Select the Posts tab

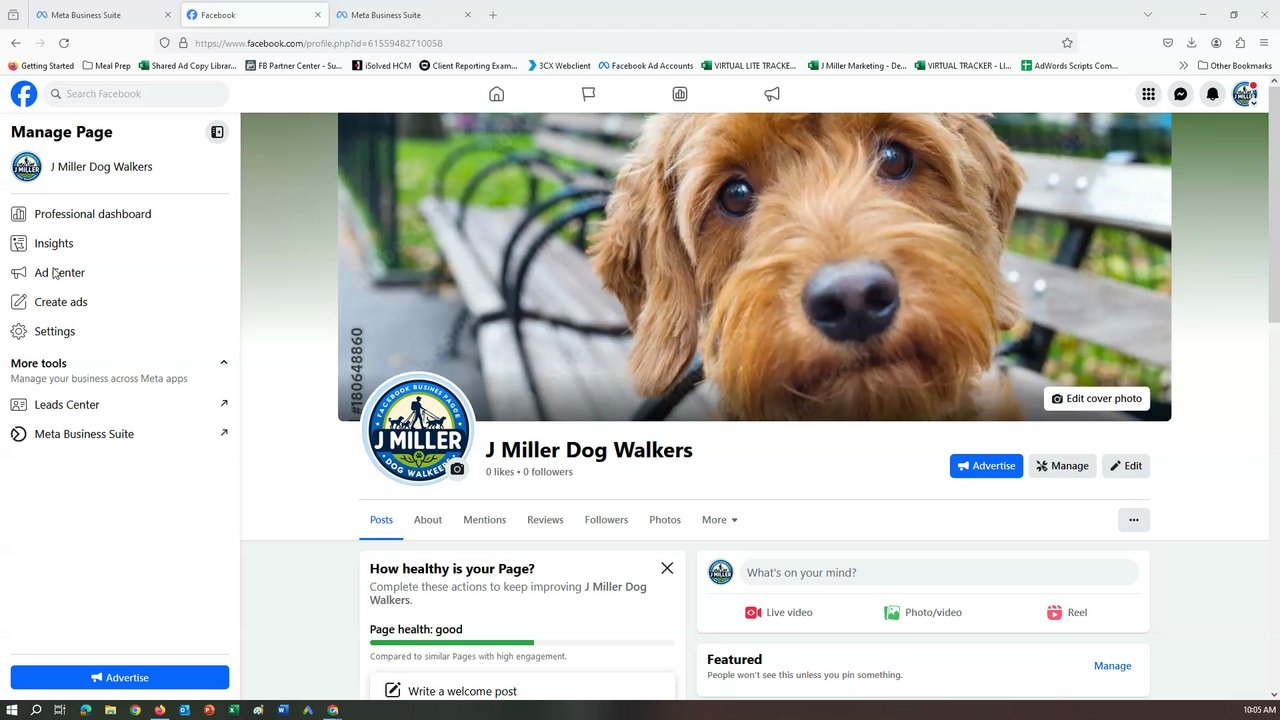(x=381, y=520)
